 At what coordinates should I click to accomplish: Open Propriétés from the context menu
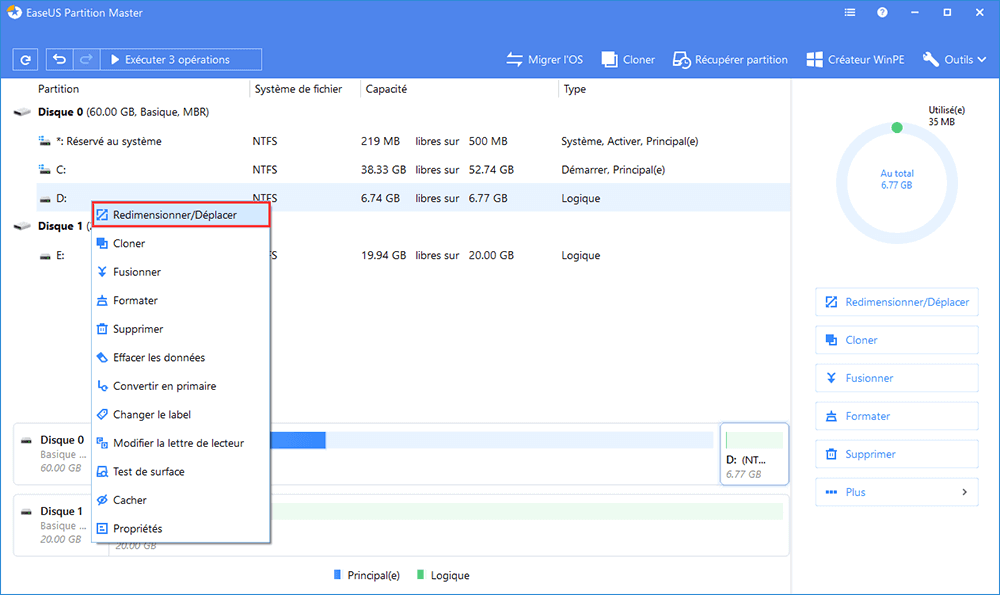(x=181, y=529)
